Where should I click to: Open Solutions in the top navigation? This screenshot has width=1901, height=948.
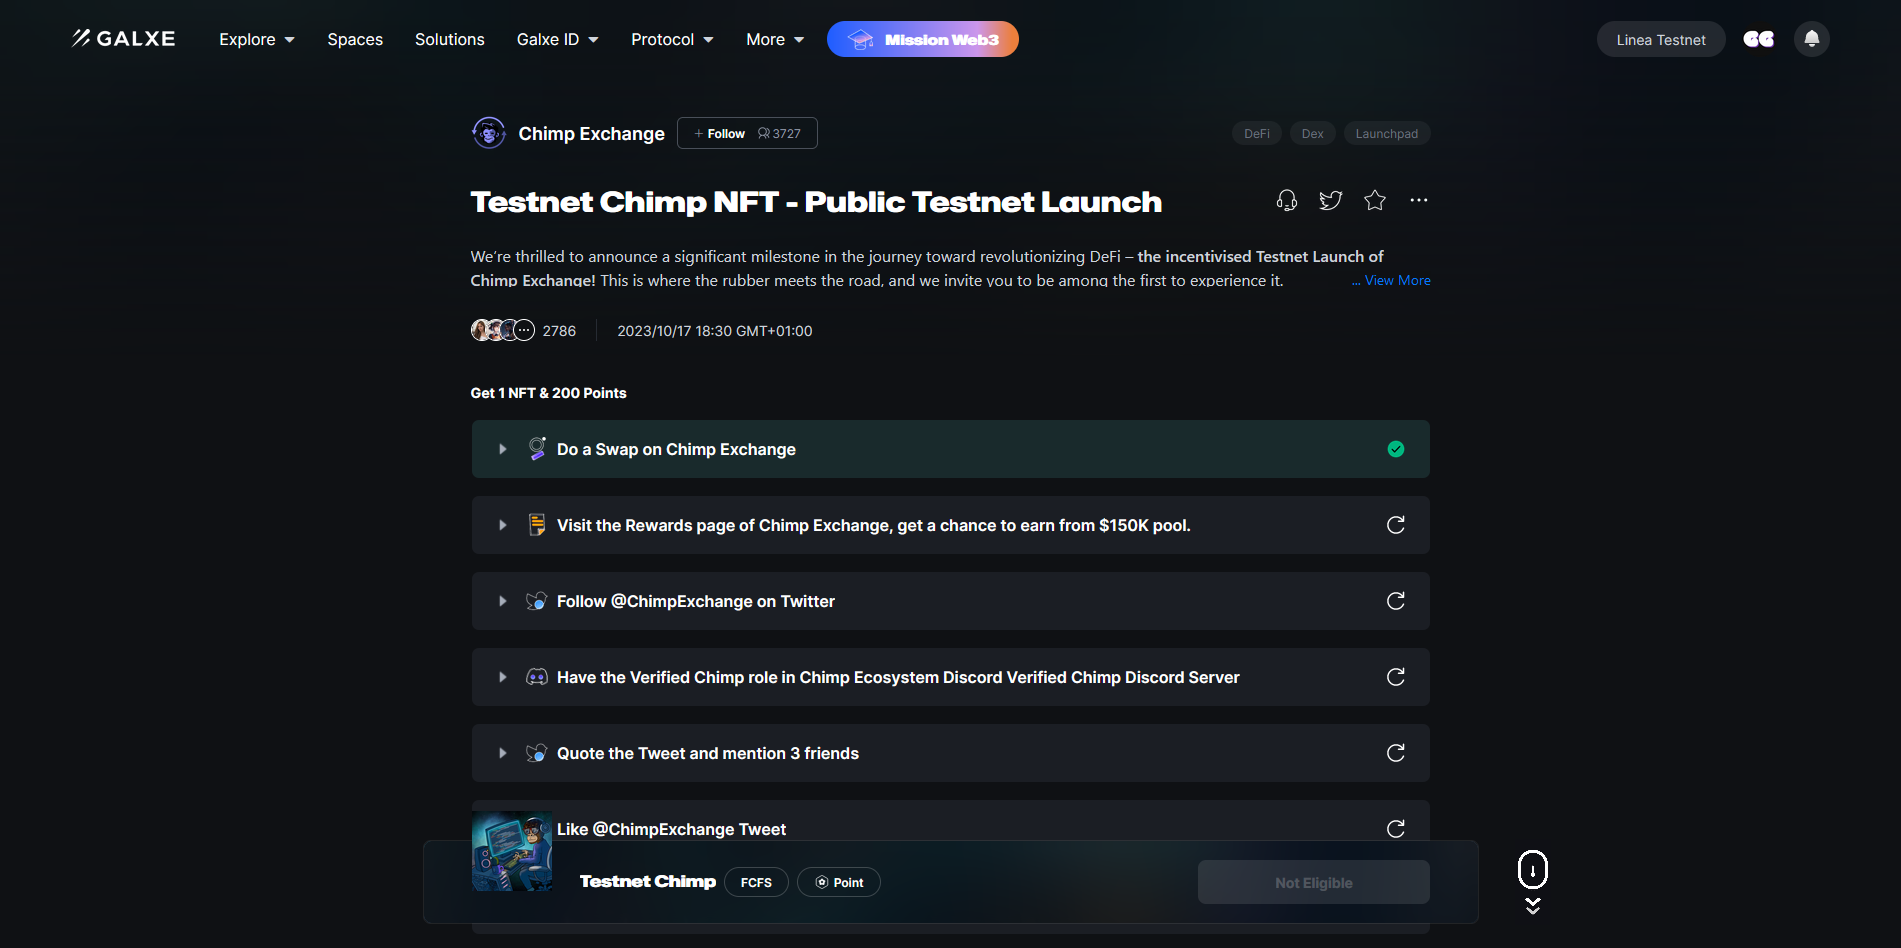point(449,40)
